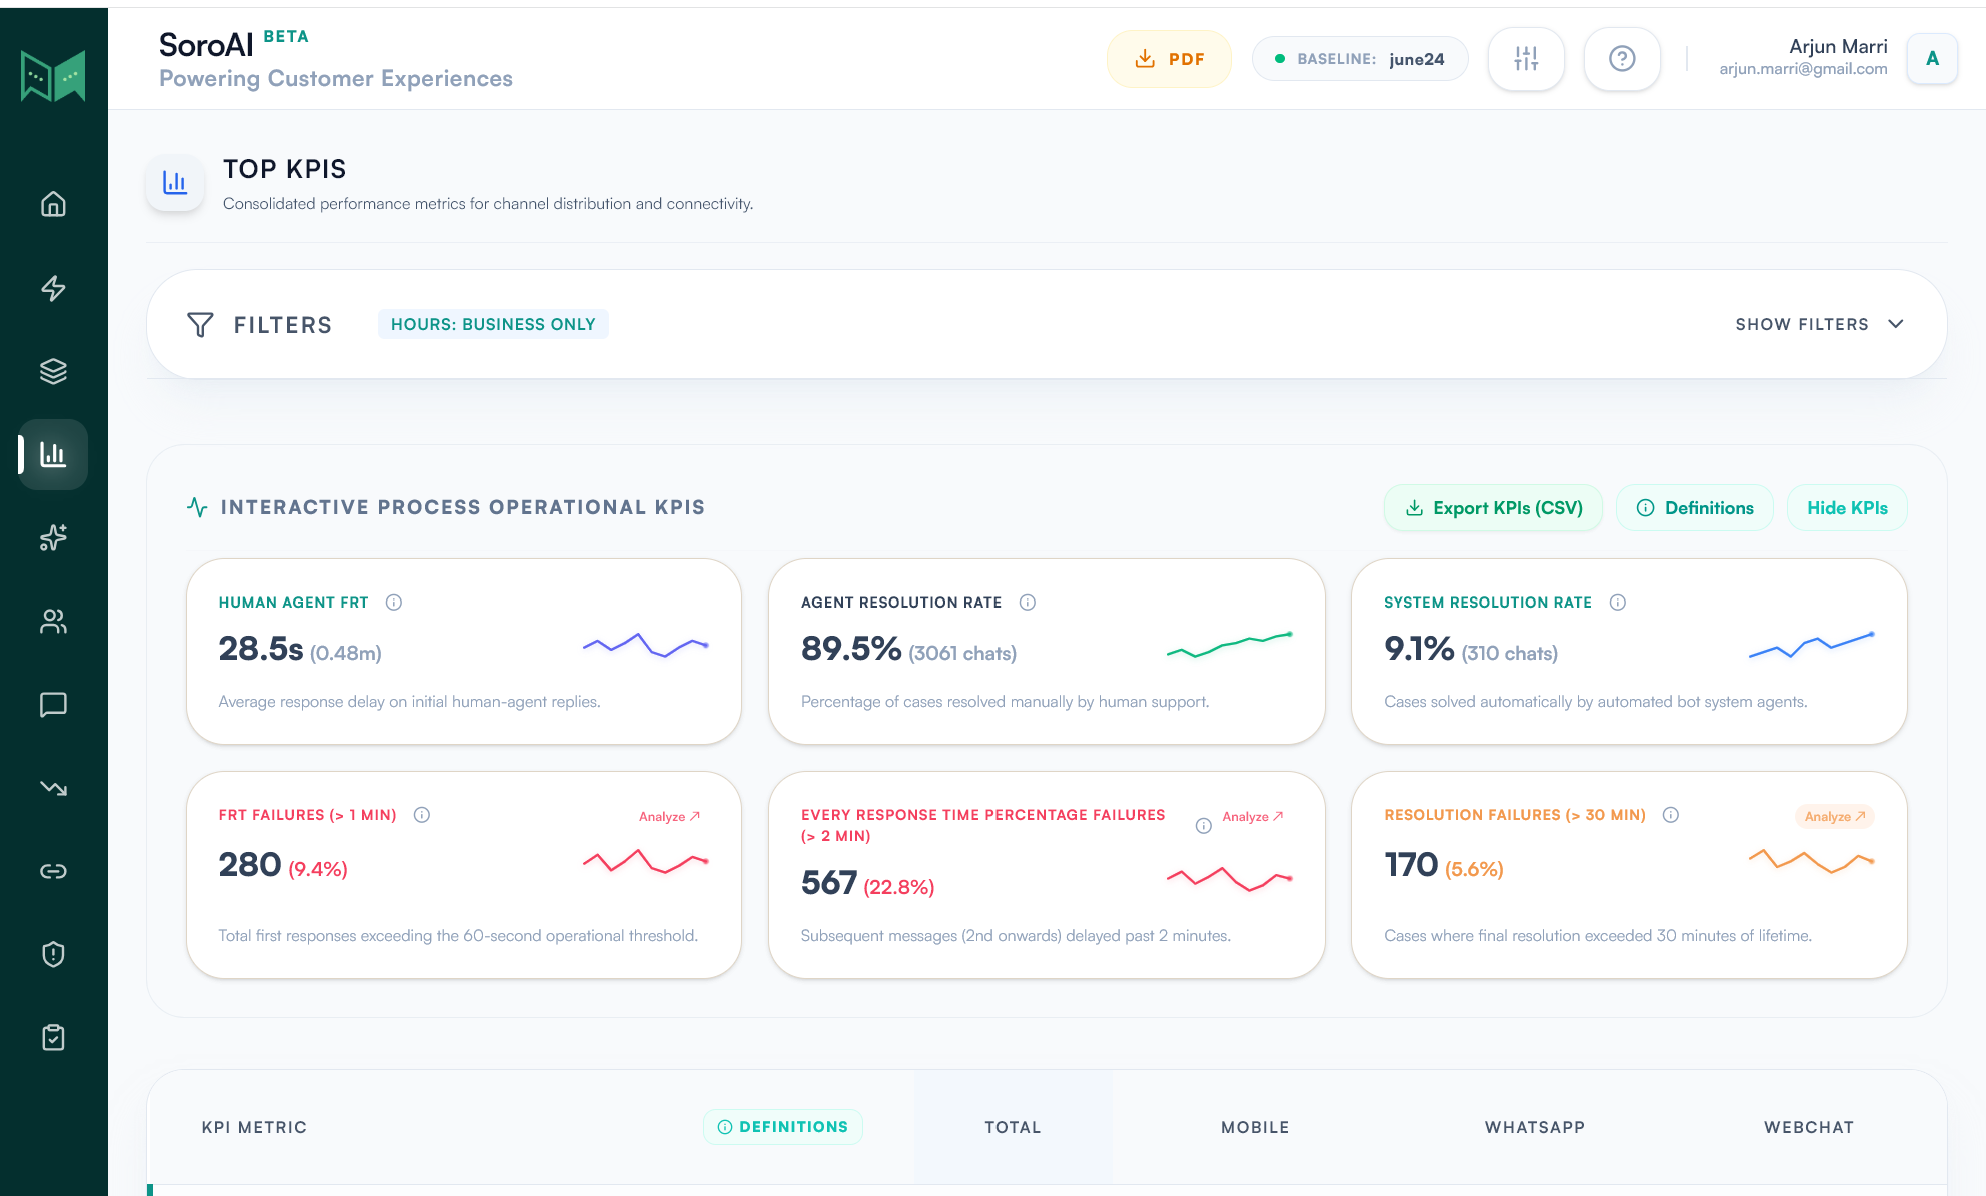Screen dimensions: 1986x1196
Task: Click the 89.5% resolution rate value
Action: click(x=851, y=649)
